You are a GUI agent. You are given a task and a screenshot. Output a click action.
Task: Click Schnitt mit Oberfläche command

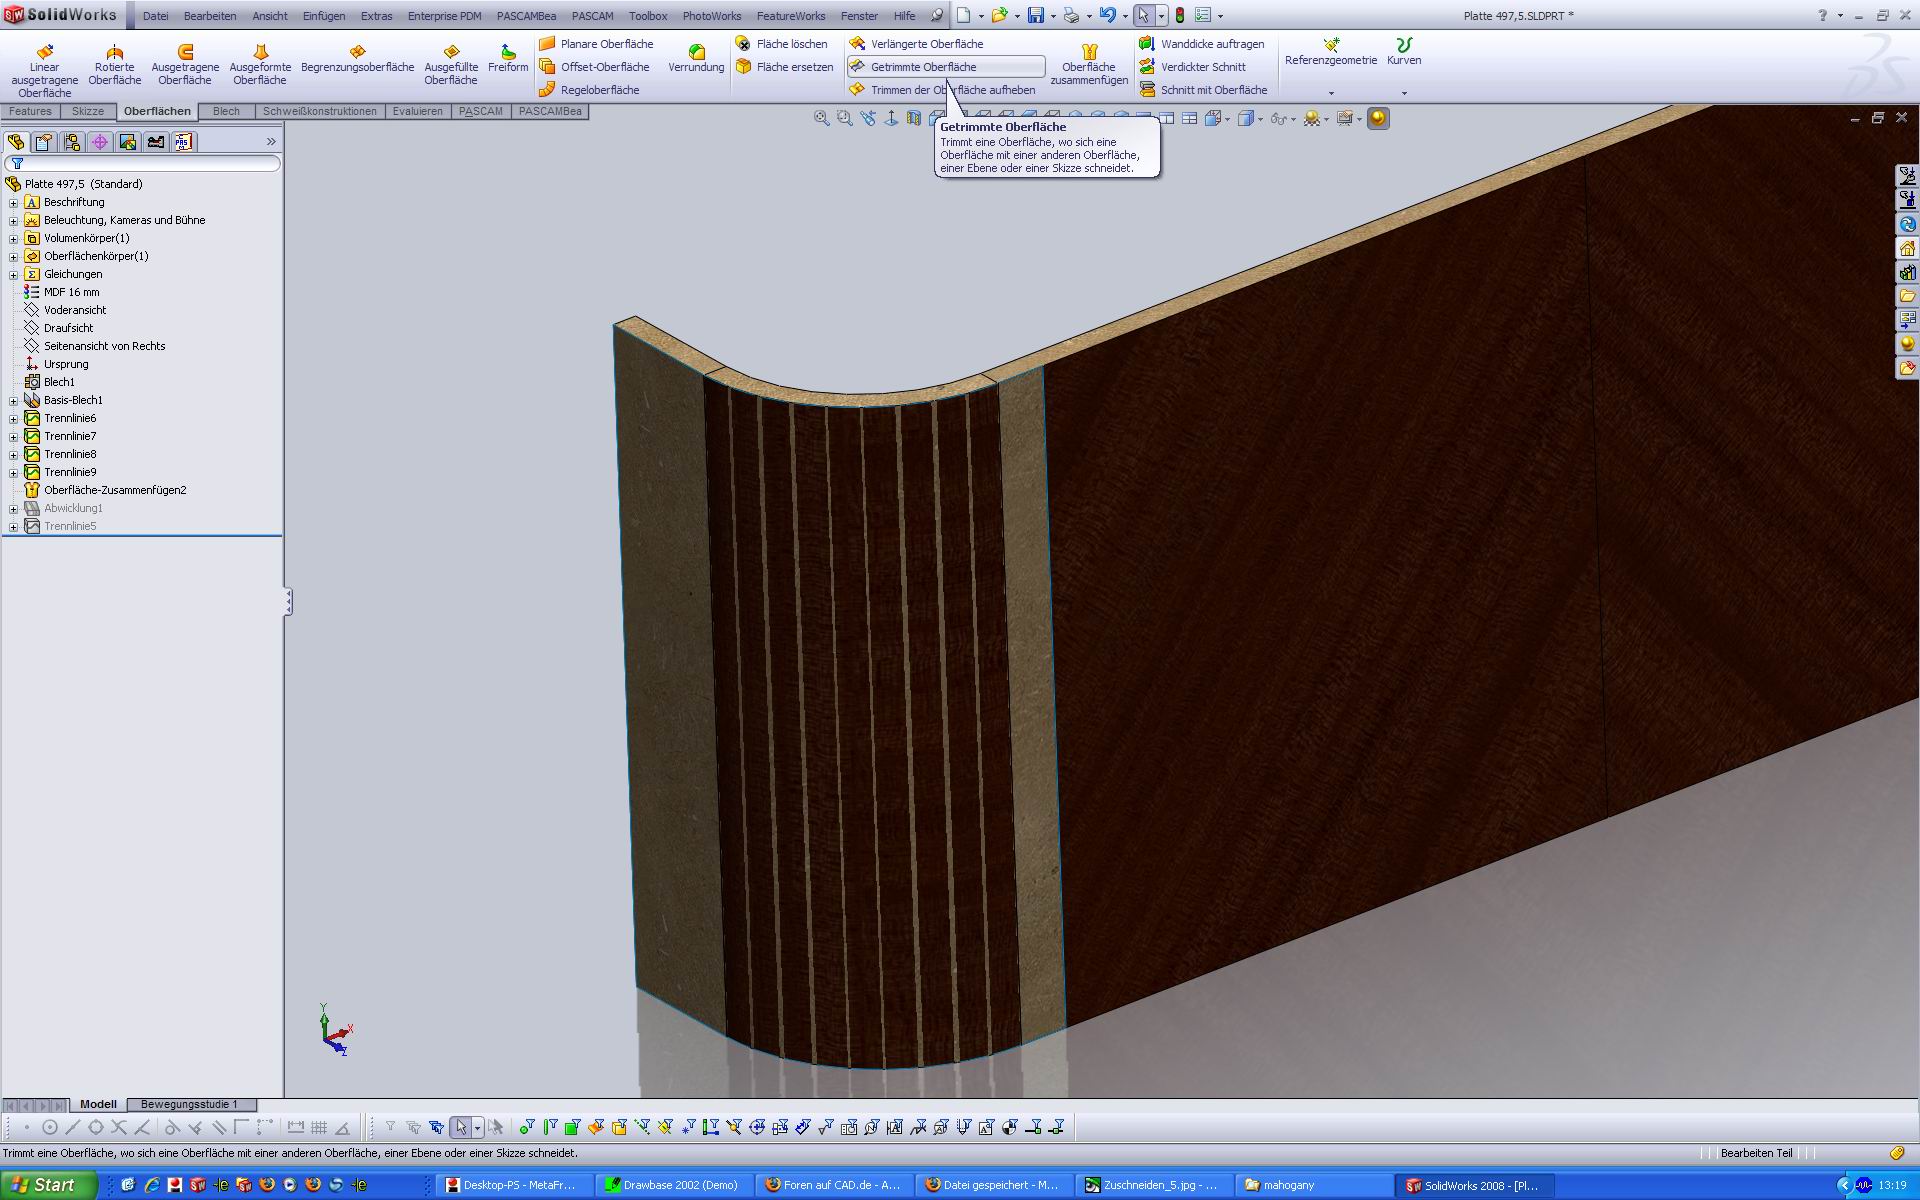click(x=1203, y=90)
